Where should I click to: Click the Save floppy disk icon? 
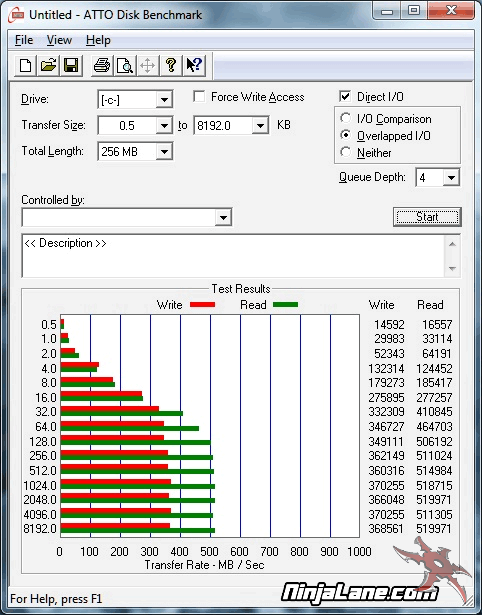tap(71, 65)
